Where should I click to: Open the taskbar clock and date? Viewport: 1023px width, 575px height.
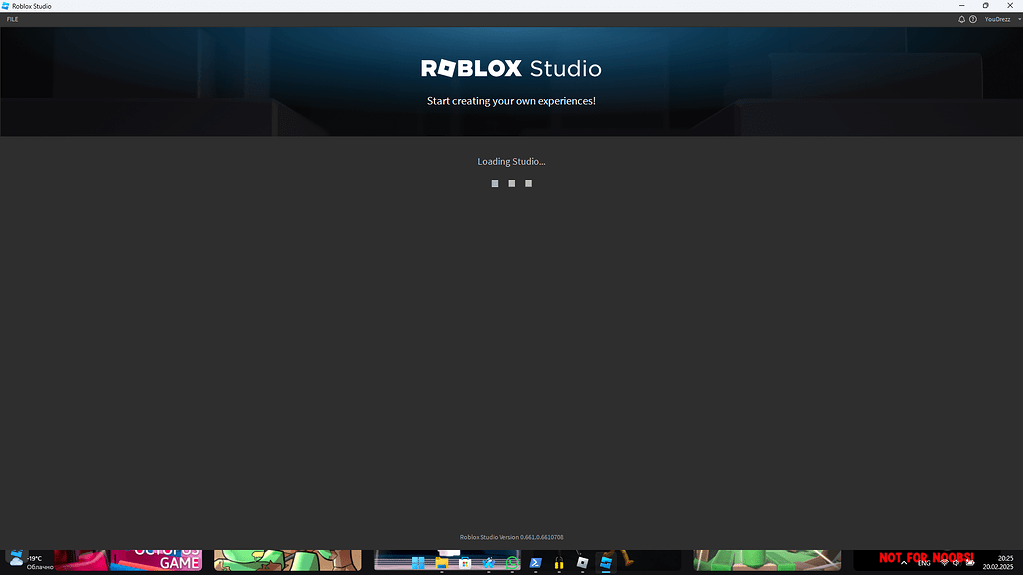click(x=998, y=563)
